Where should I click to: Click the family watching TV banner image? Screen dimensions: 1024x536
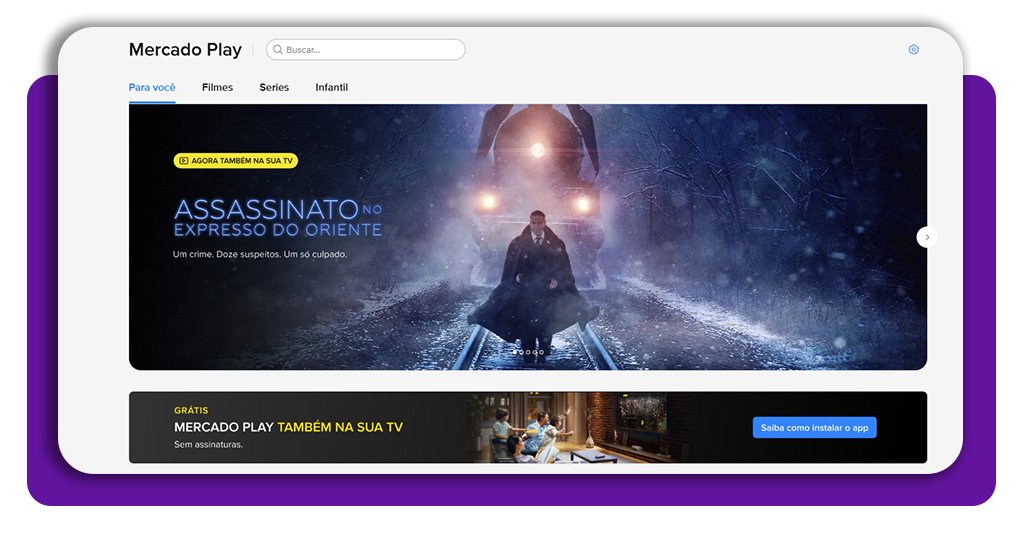(x=578, y=428)
